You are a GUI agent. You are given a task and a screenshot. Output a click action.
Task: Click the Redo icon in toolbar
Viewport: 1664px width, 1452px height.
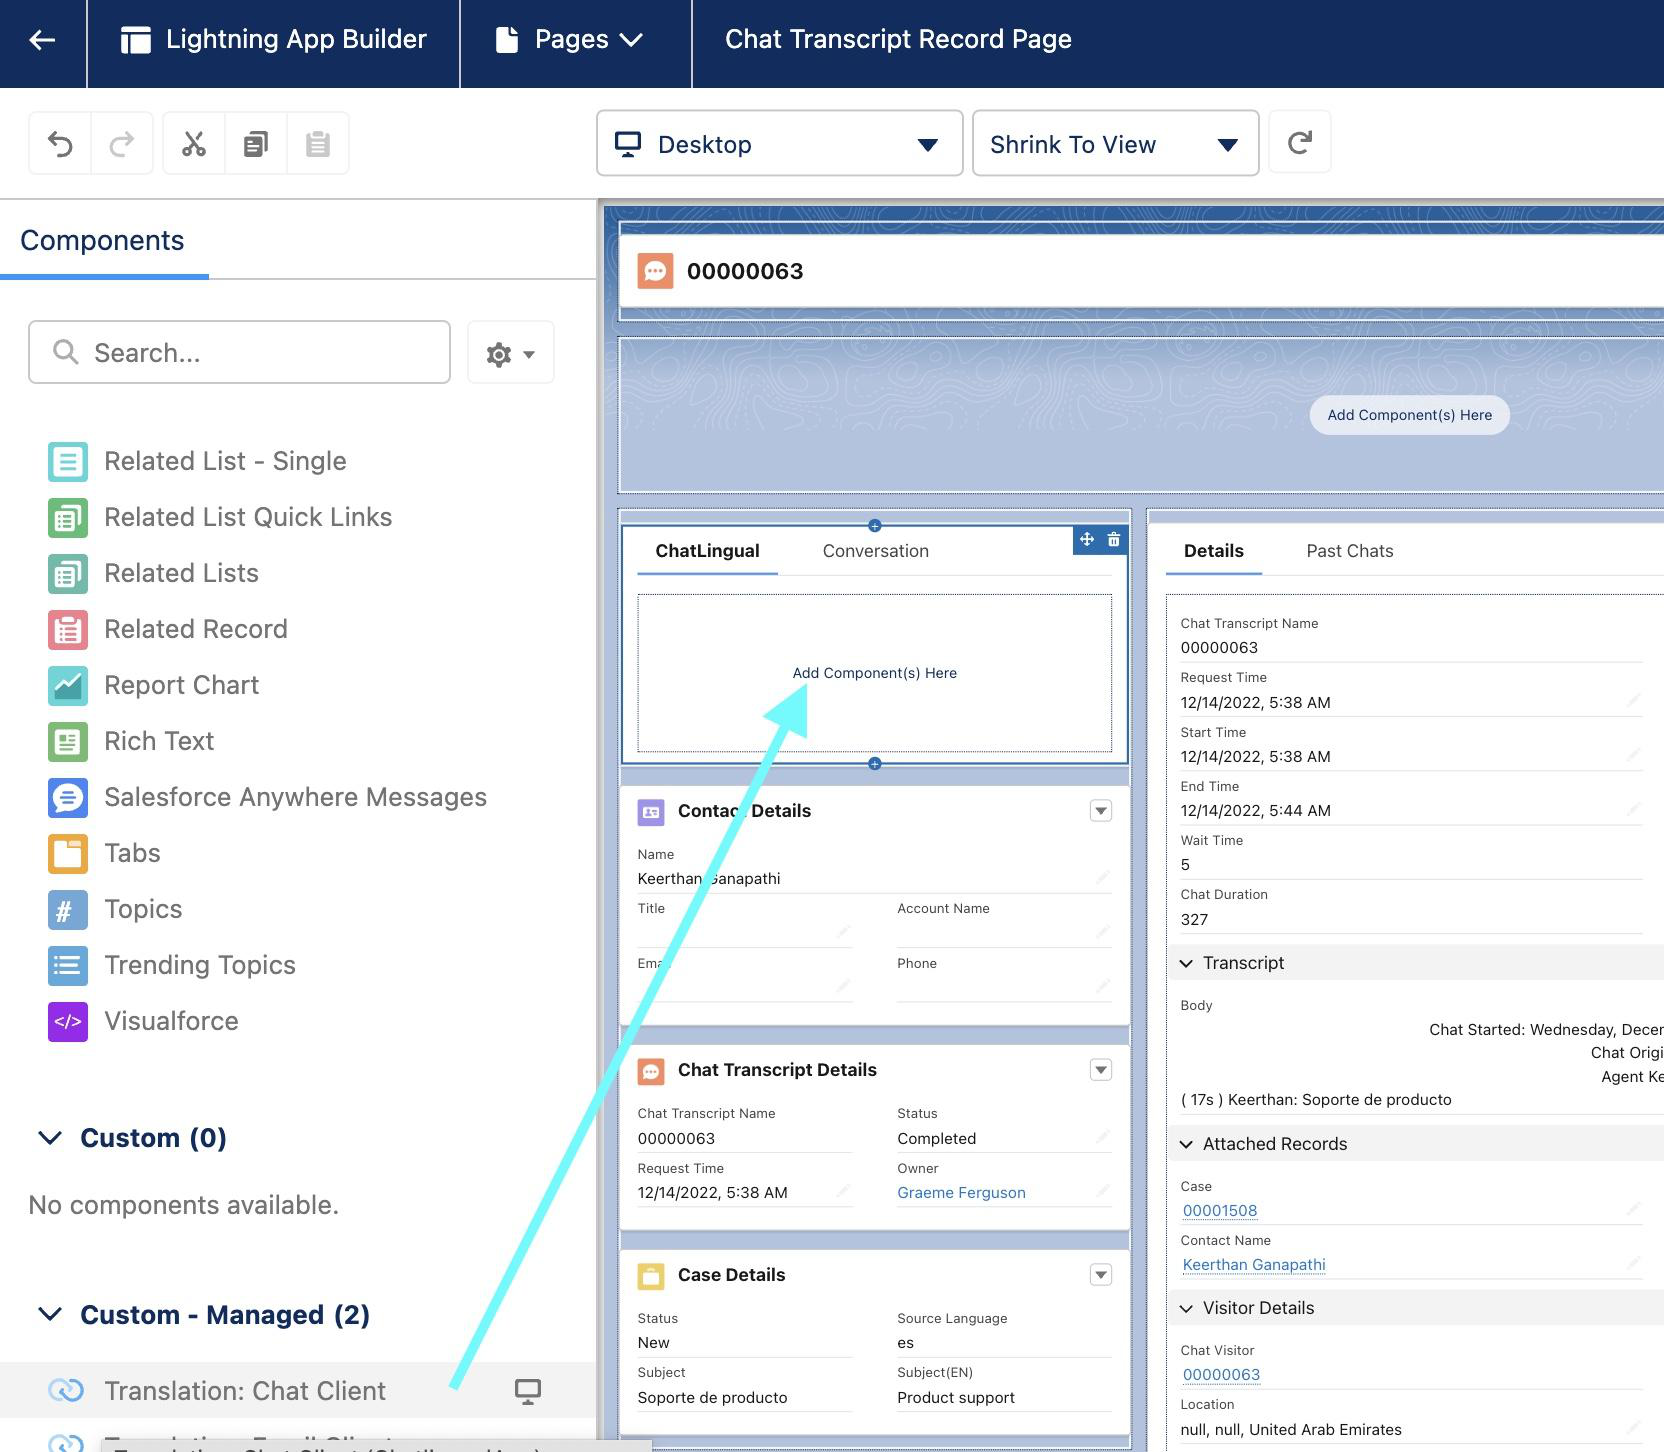coord(122,144)
